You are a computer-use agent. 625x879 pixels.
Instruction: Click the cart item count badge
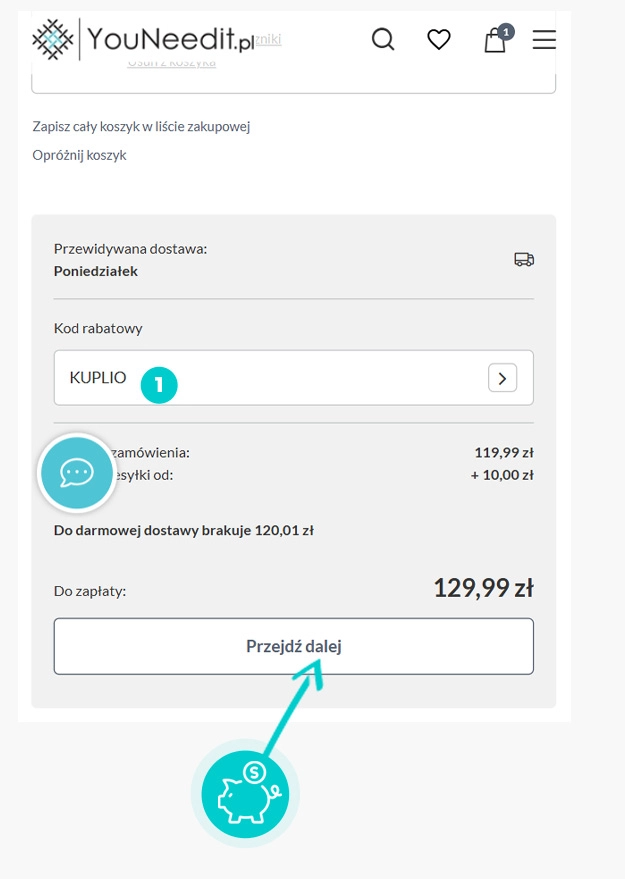tap(506, 32)
